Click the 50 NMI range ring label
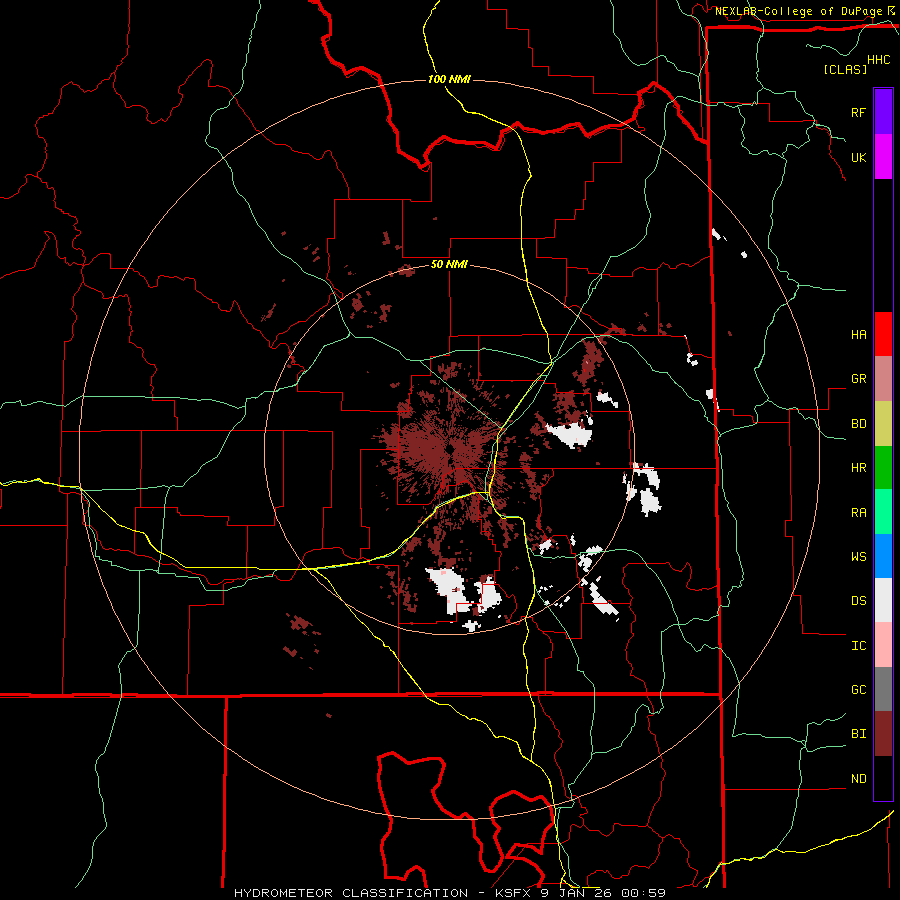900x900 pixels. pyautogui.click(x=449, y=264)
